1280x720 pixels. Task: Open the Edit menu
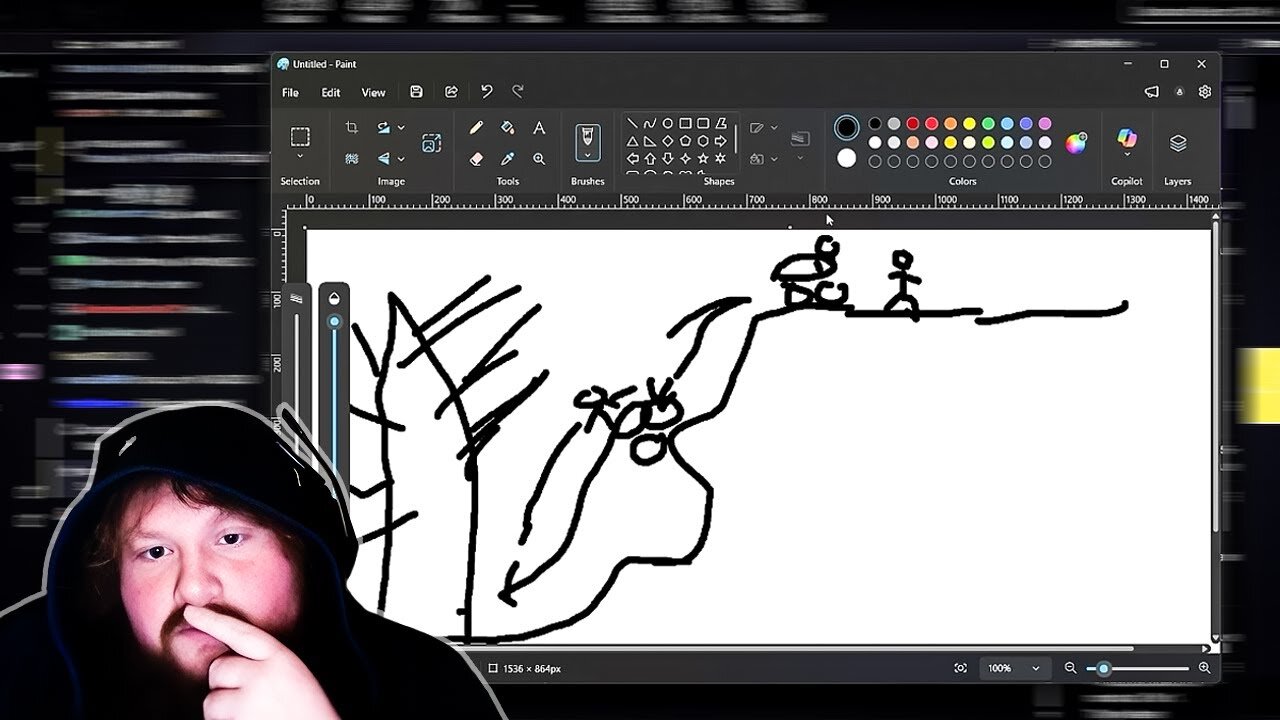point(331,92)
